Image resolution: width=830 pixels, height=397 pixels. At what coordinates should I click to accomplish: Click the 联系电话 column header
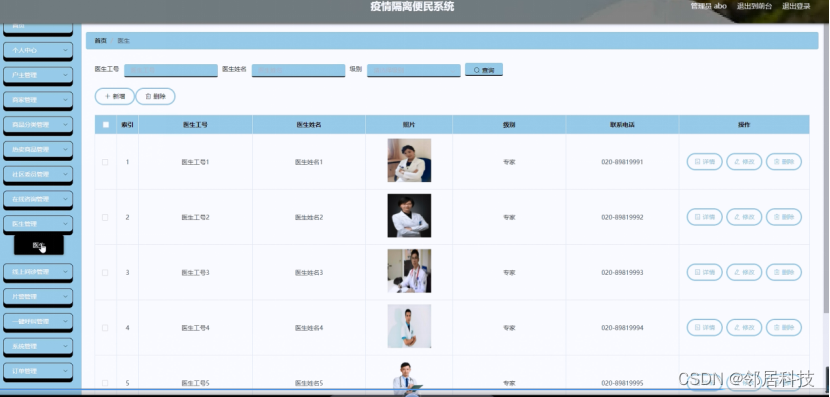pyautogui.click(x=622, y=125)
